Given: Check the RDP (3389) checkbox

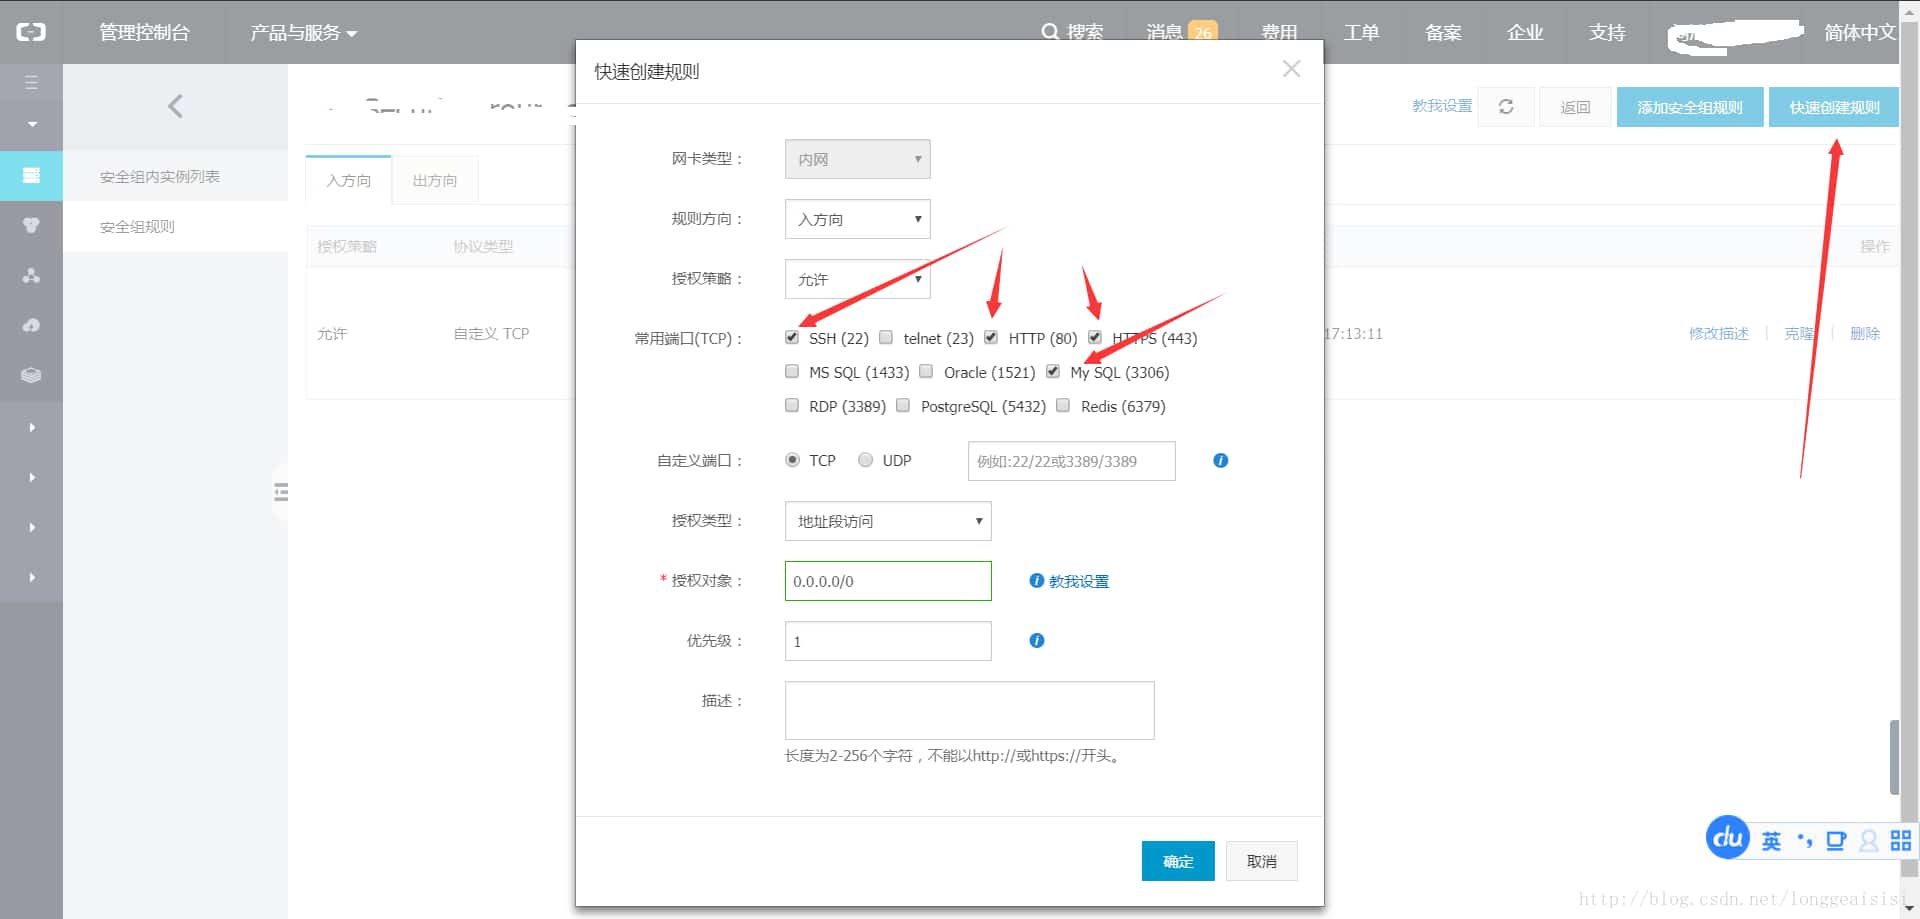Looking at the screenshot, I should (791, 404).
